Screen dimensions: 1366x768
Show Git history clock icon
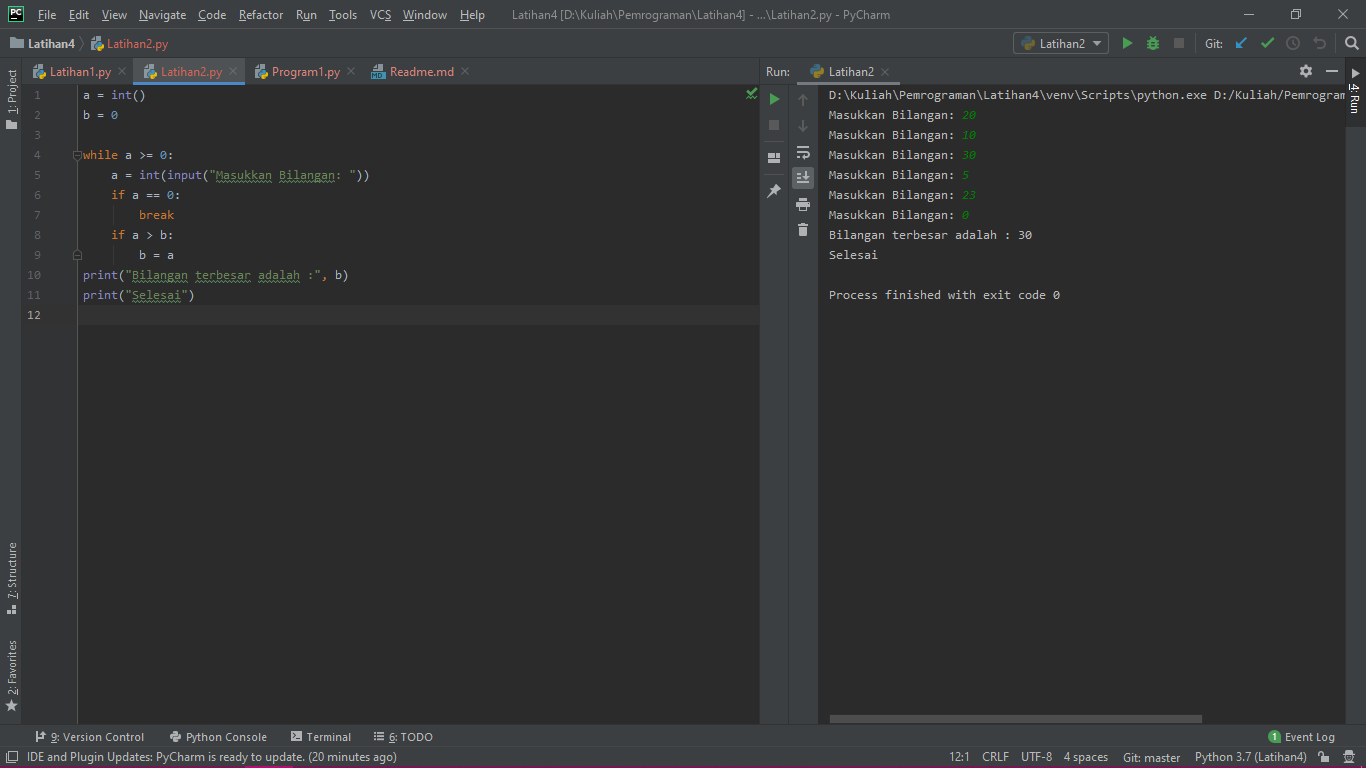click(x=1293, y=43)
